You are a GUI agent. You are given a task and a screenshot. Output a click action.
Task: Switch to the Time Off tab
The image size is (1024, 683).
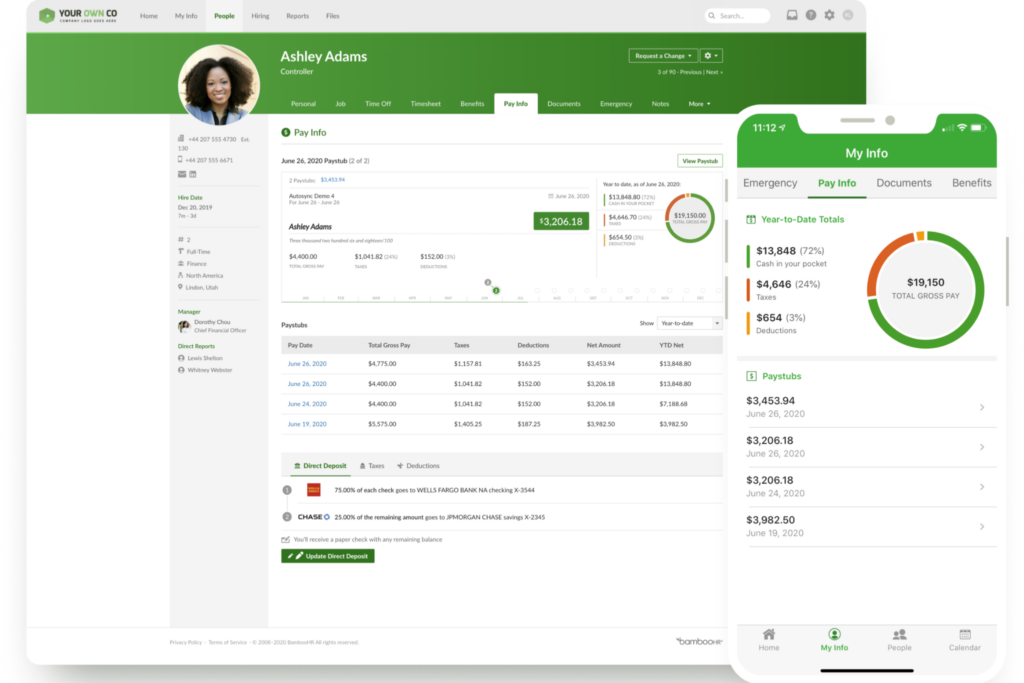click(x=378, y=104)
